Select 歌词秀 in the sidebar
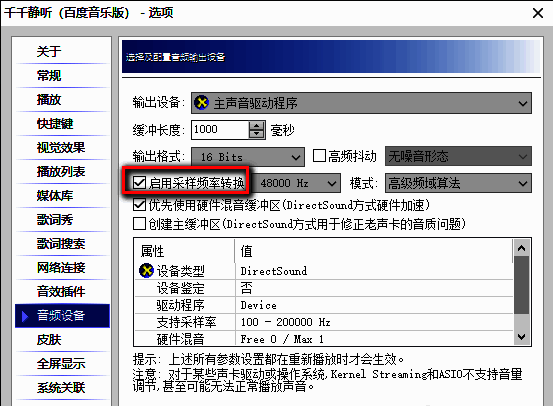This screenshot has height=406, width=553. (55, 219)
